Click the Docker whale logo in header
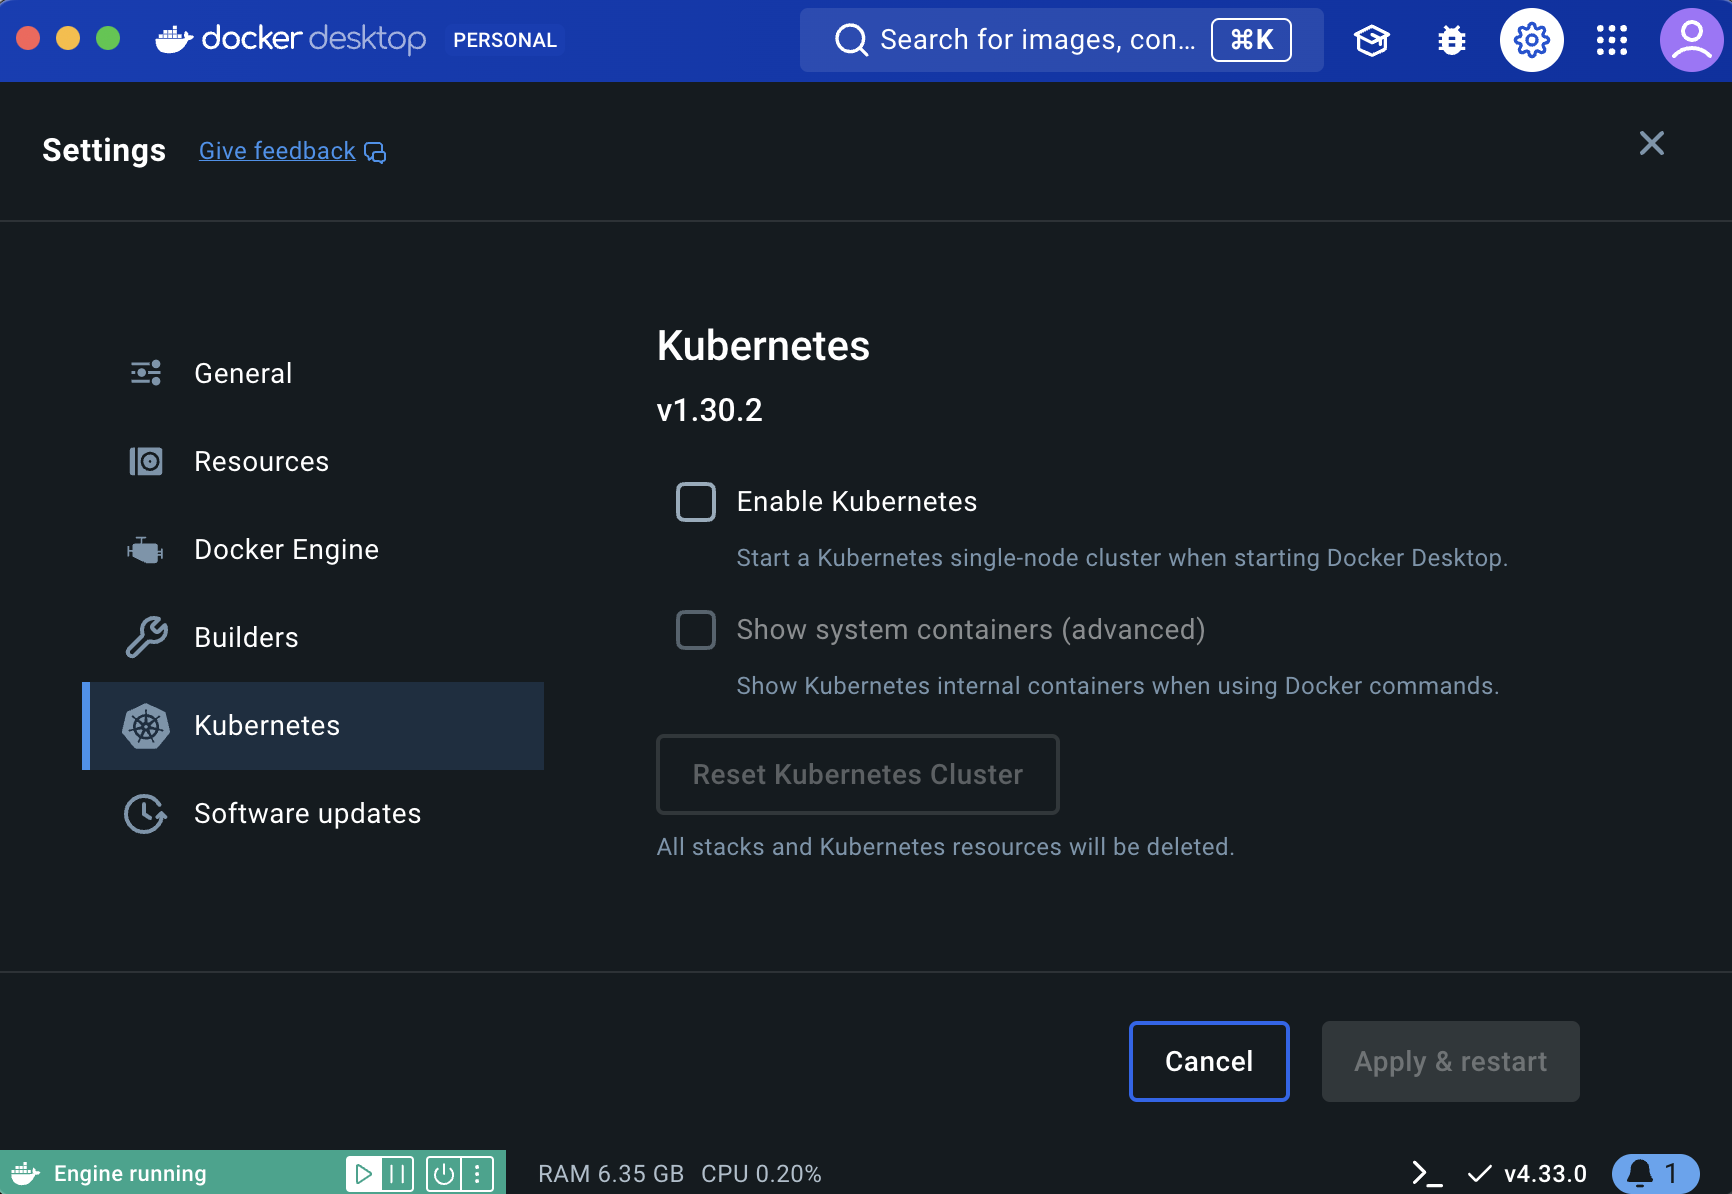1732x1194 pixels. (x=175, y=39)
